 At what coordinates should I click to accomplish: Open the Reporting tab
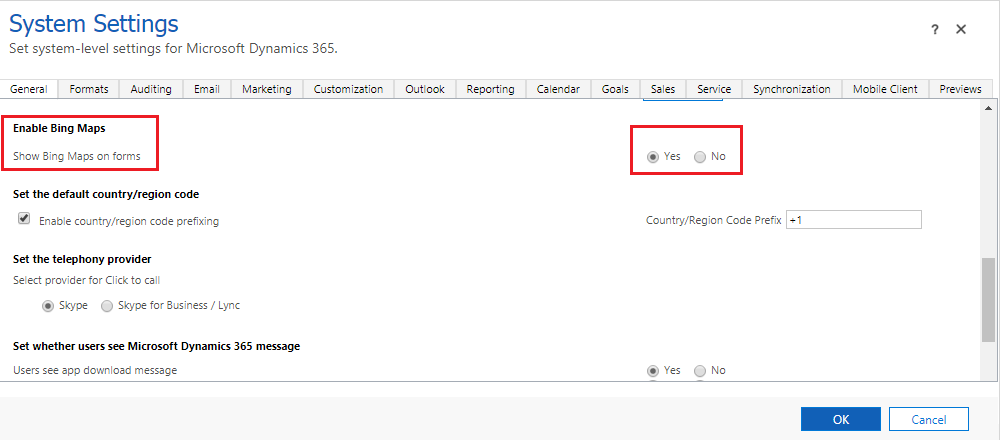490,89
